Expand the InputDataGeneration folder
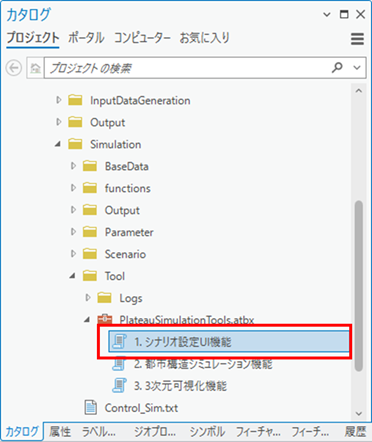The width and height of the screenshot is (372, 442). 59,100
